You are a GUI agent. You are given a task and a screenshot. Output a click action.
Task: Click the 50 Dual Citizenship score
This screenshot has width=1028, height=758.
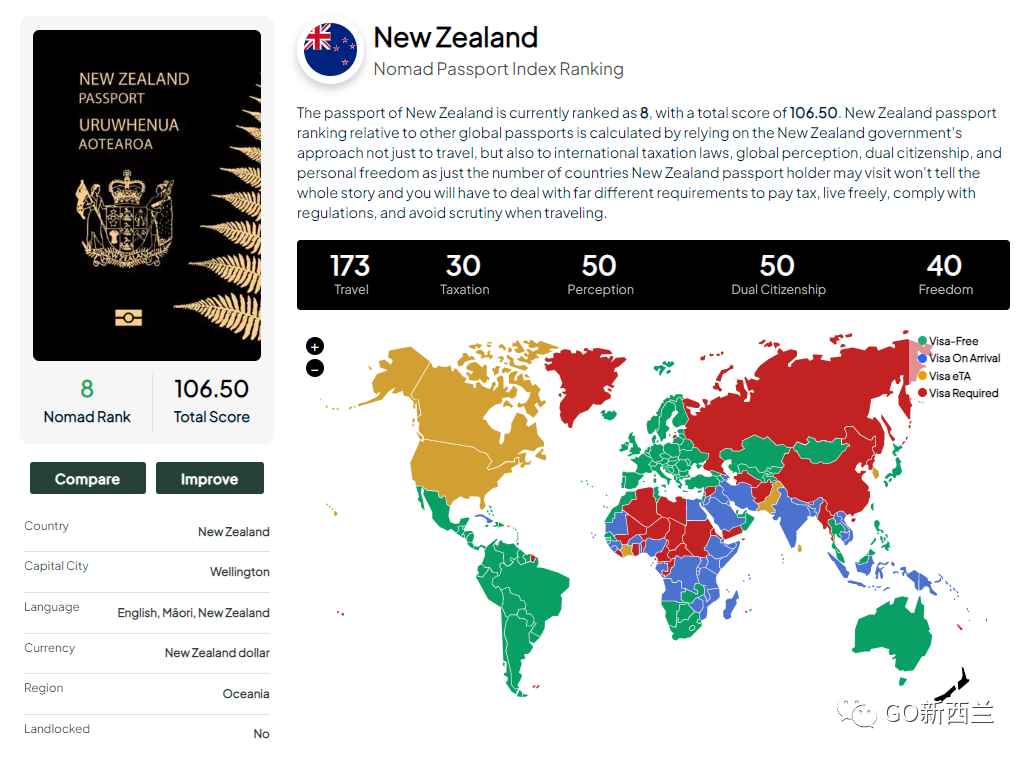778,275
